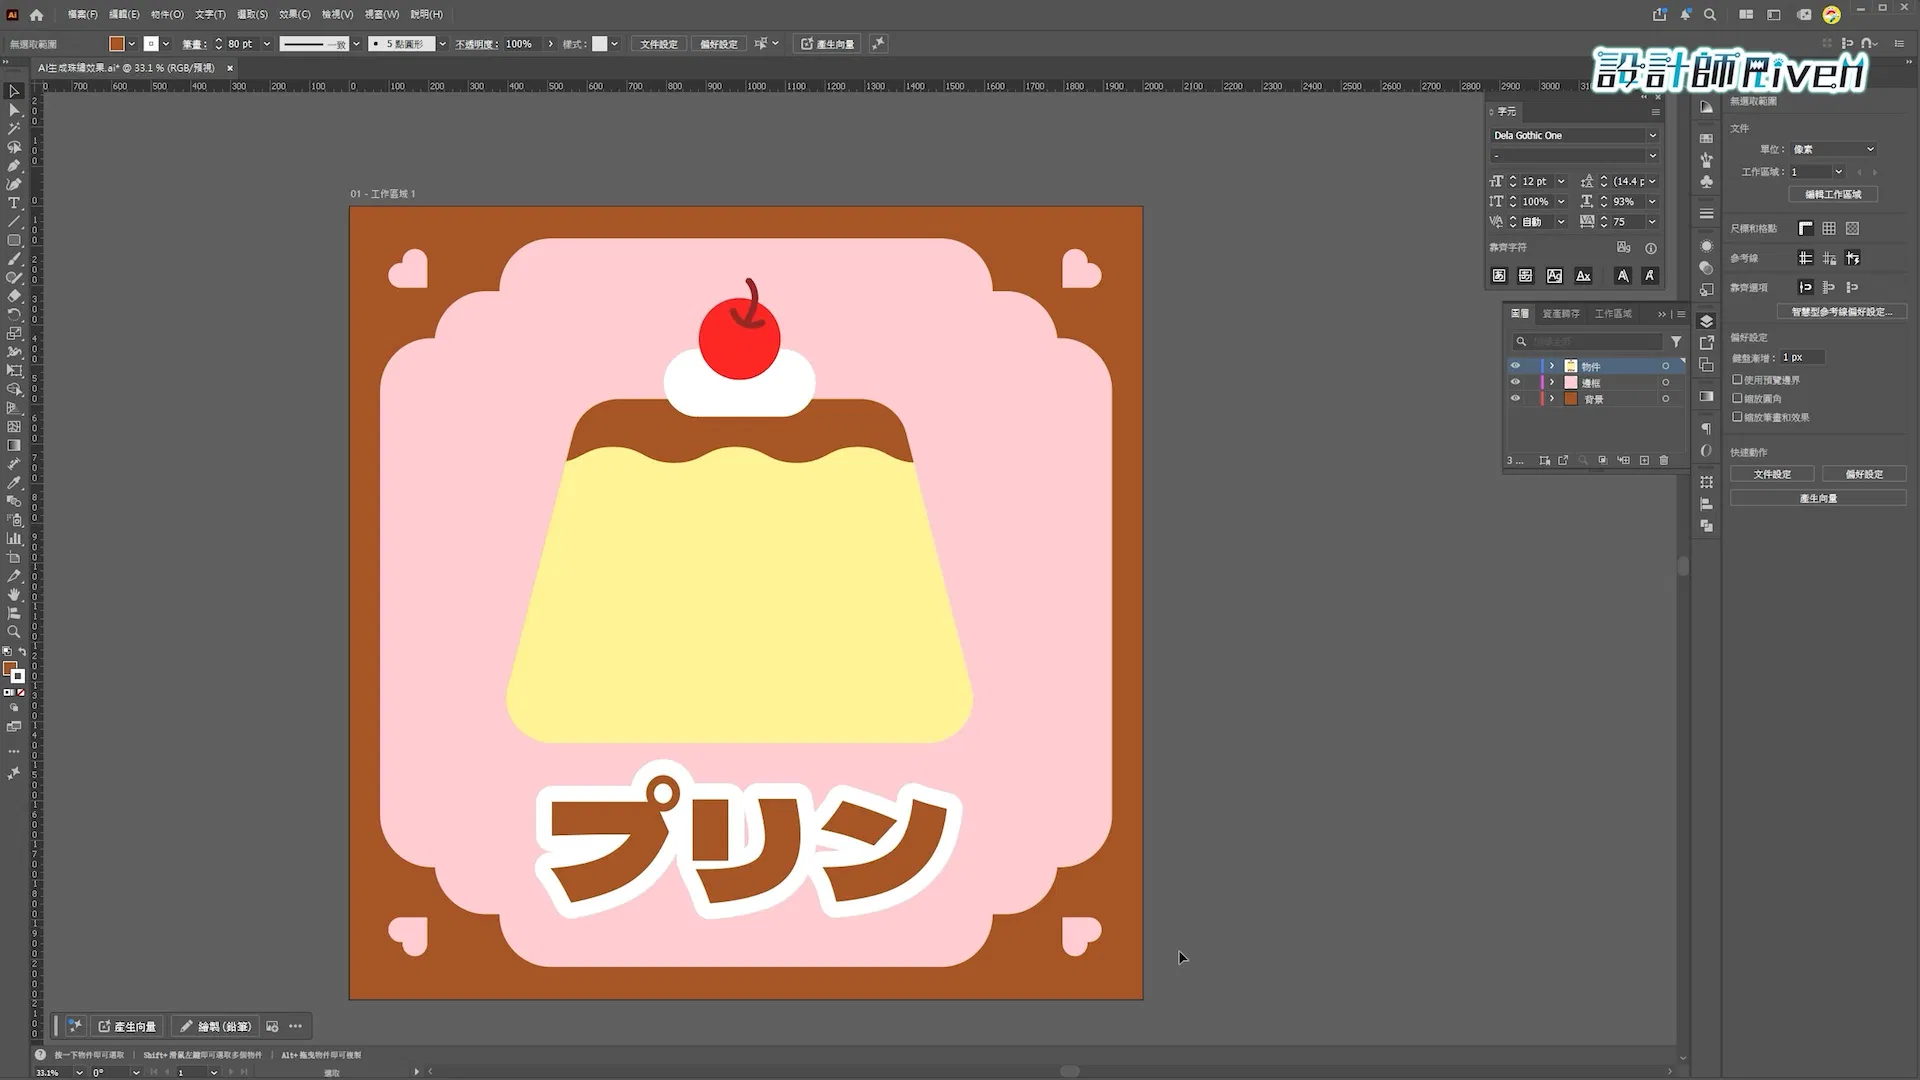
Task: Open the 檔案(F) menu
Action: (x=82, y=15)
